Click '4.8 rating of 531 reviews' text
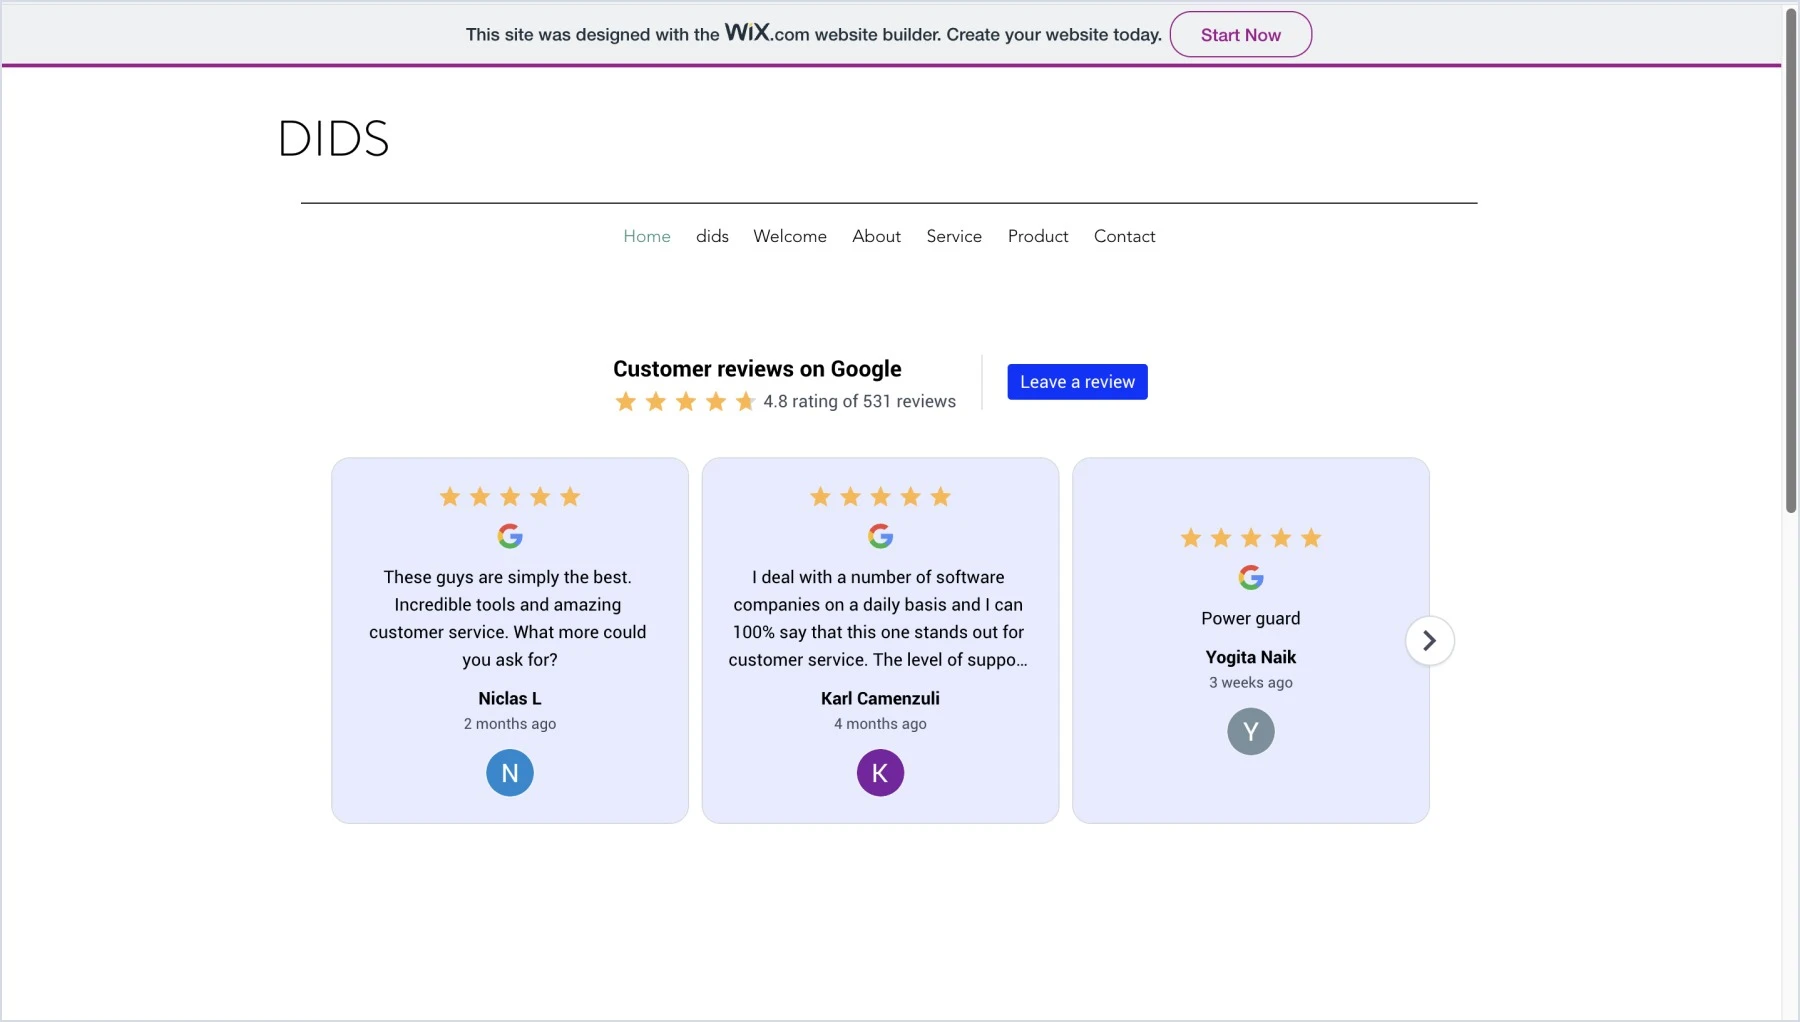Image resolution: width=1800 pixels, height=1022 pixels. point(859,402)
